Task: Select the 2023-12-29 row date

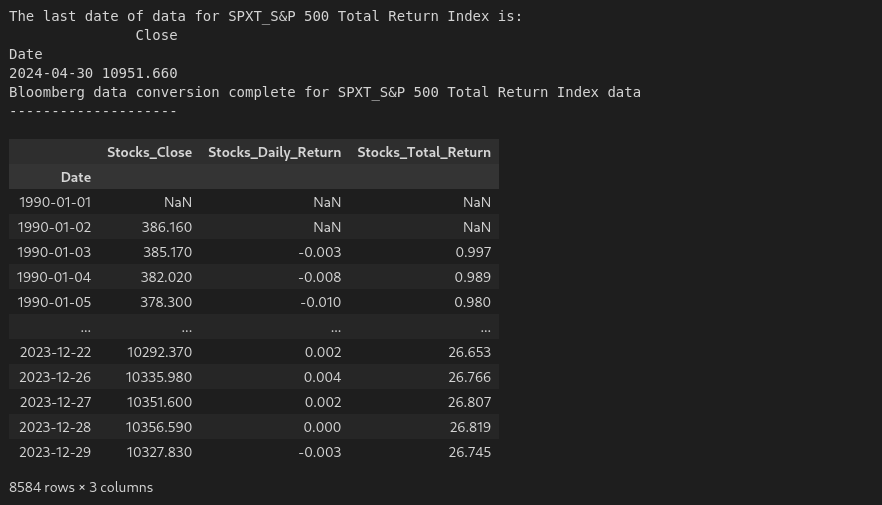Action: point(55,452)
